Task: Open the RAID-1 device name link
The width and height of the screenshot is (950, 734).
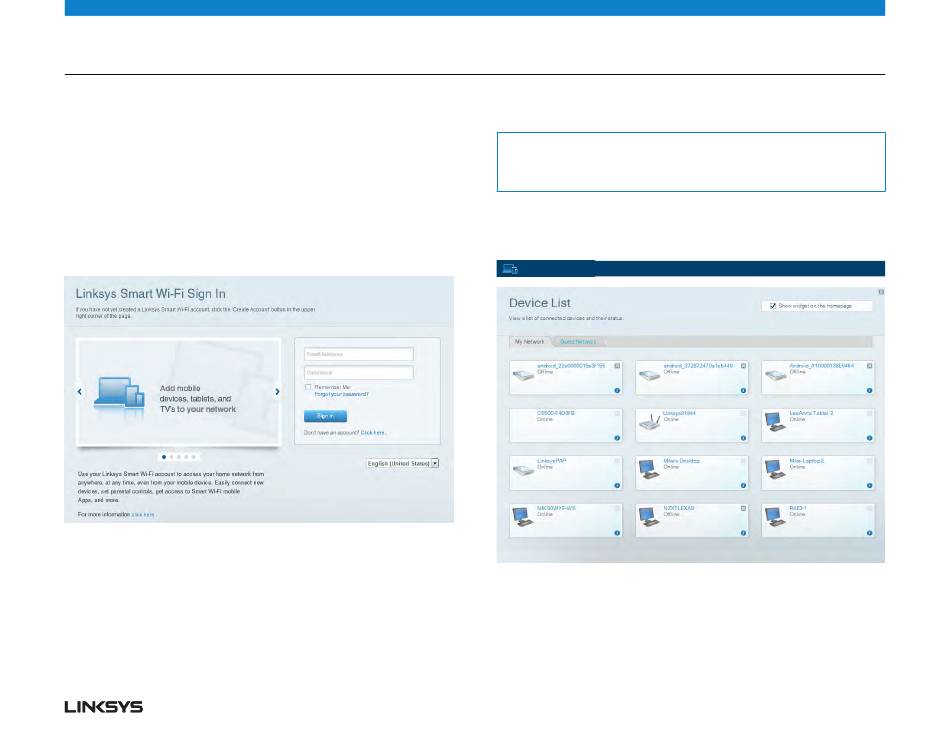Action: (x=798, y=509)
